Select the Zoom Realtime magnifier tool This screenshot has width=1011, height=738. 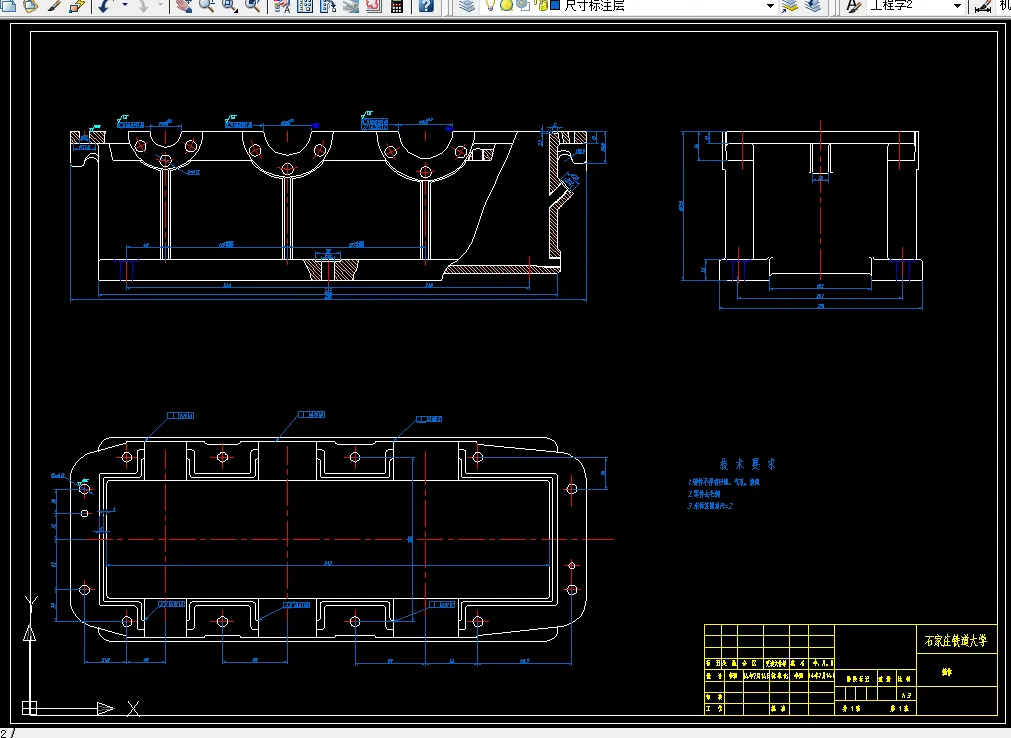206,6
